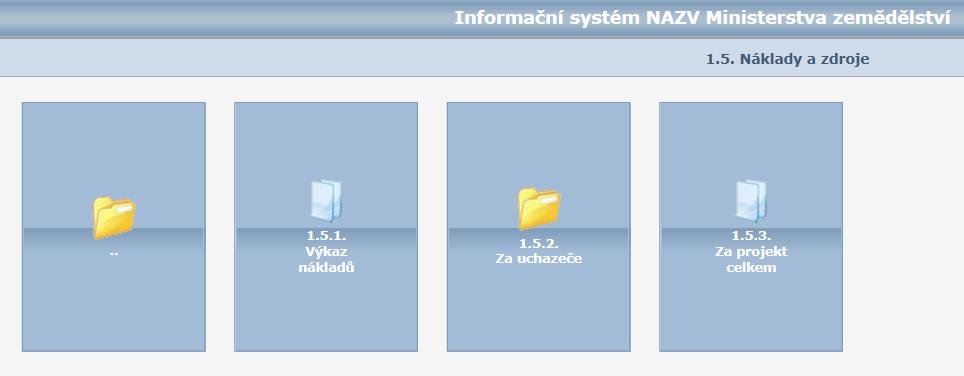
Task: Open the parent folder icon labeled '..'
Action: (114, 217)
